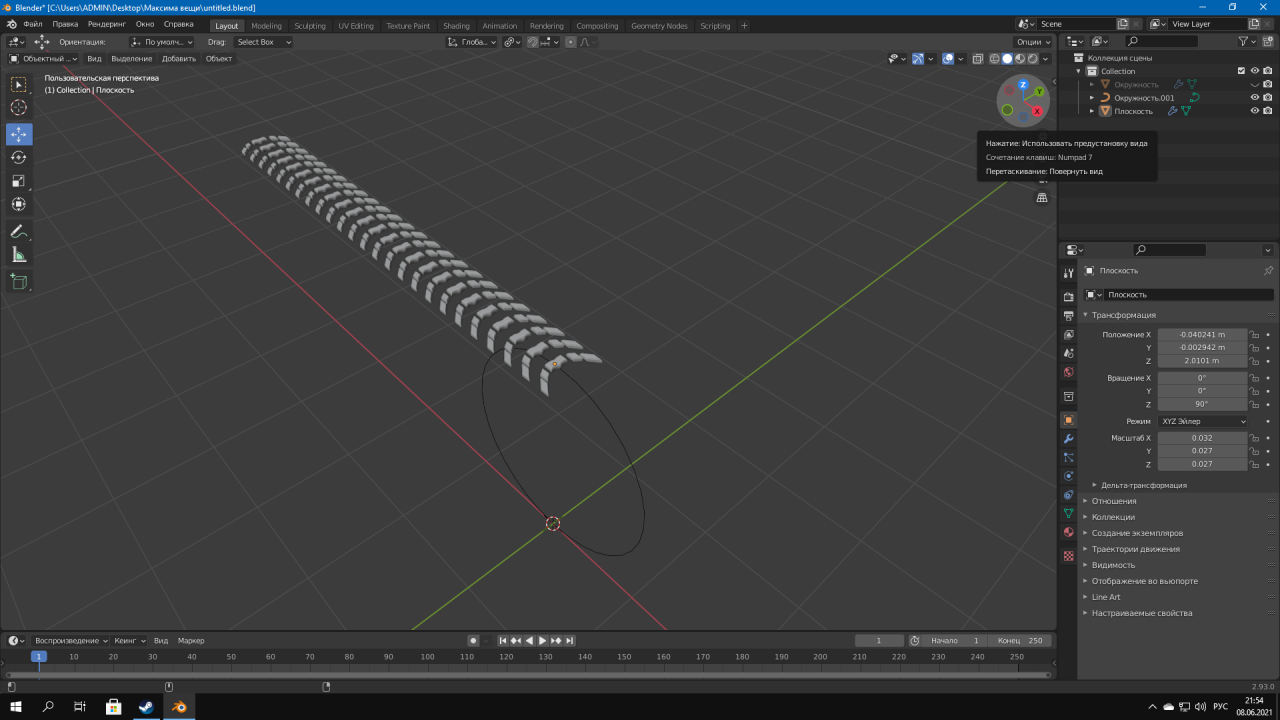Viewport: 1280px width, 720px height.
Task: Open the Опции options dropdown
Action: (x=1033, y=42)
